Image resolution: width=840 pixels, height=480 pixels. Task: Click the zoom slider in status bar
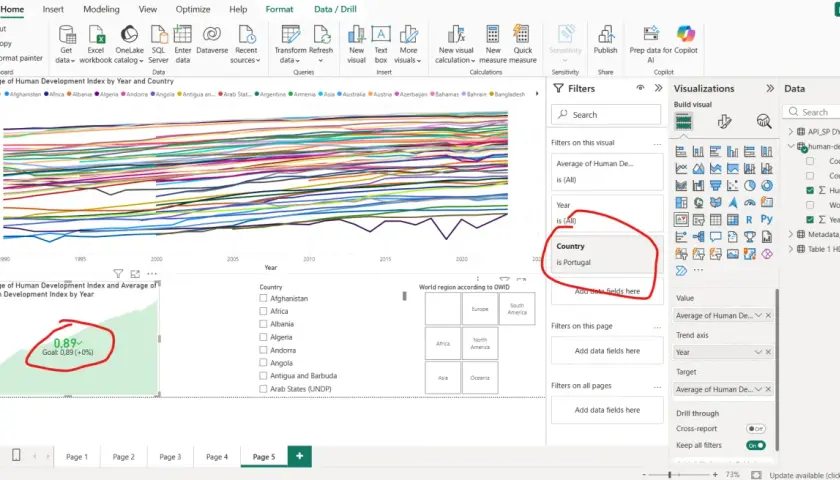[679, 475]
